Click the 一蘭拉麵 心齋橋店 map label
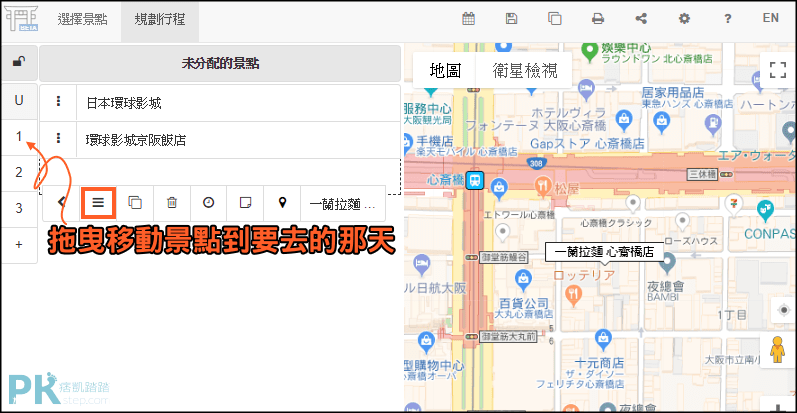 pyautogui.click(x=604, y=252)
